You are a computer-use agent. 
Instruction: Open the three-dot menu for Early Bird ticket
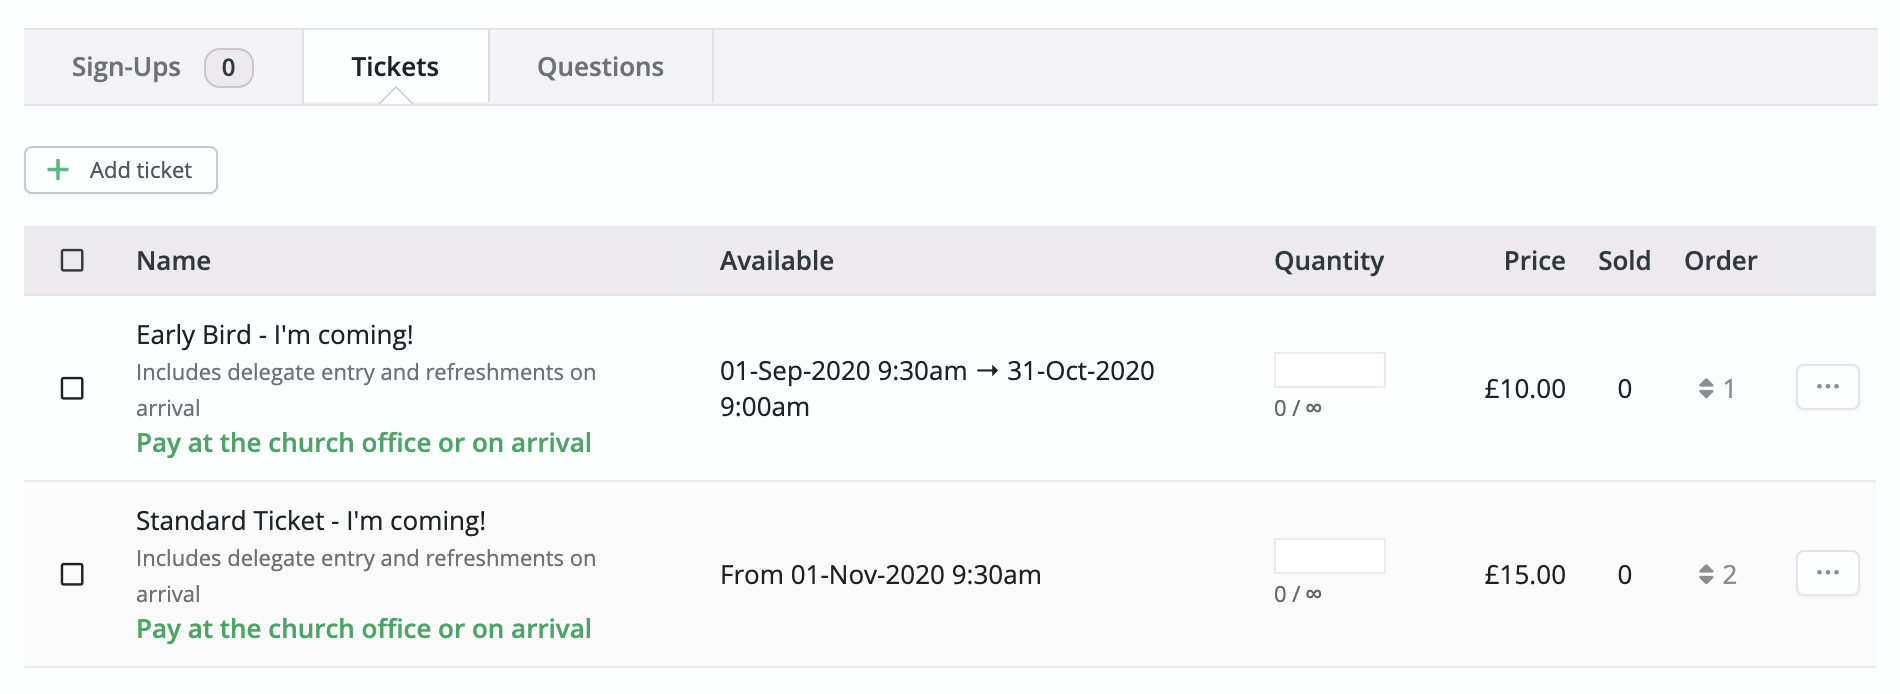click(1827, 387)
